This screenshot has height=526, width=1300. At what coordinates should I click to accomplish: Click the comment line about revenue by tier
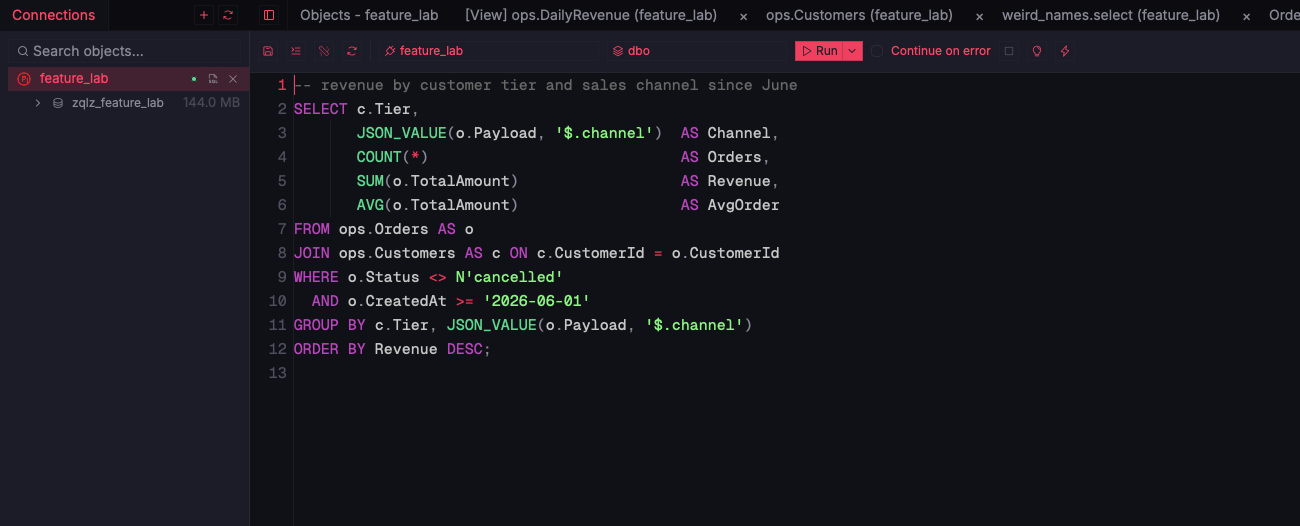point(546,85)
